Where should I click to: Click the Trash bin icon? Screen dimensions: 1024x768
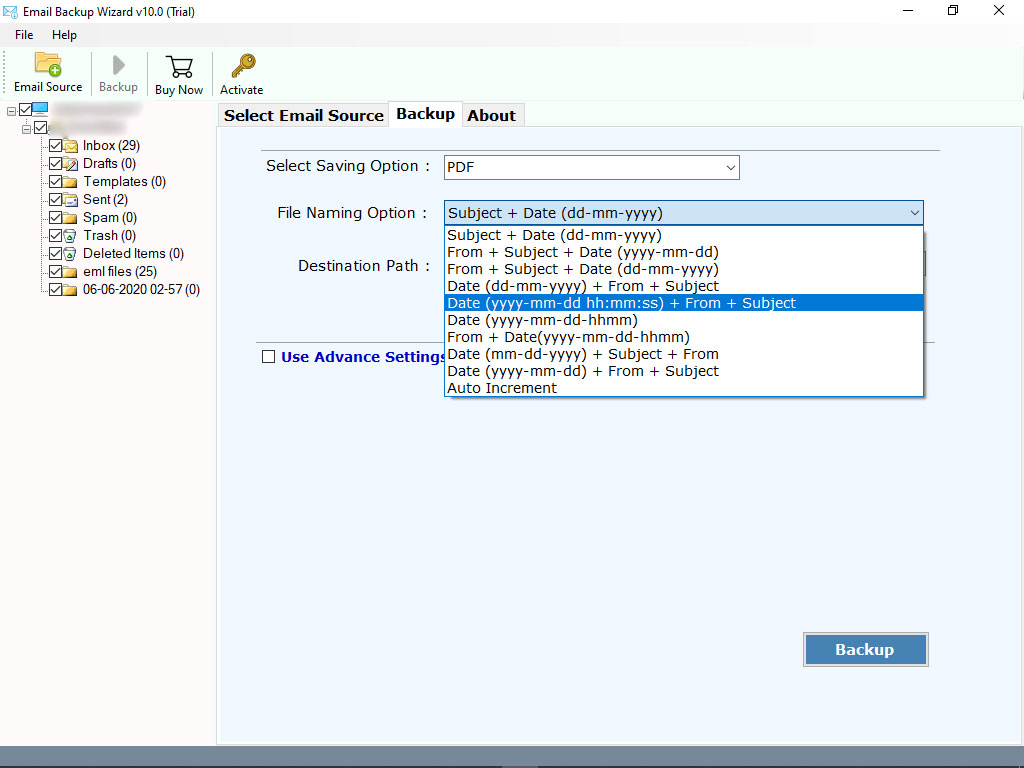(71, 236)
